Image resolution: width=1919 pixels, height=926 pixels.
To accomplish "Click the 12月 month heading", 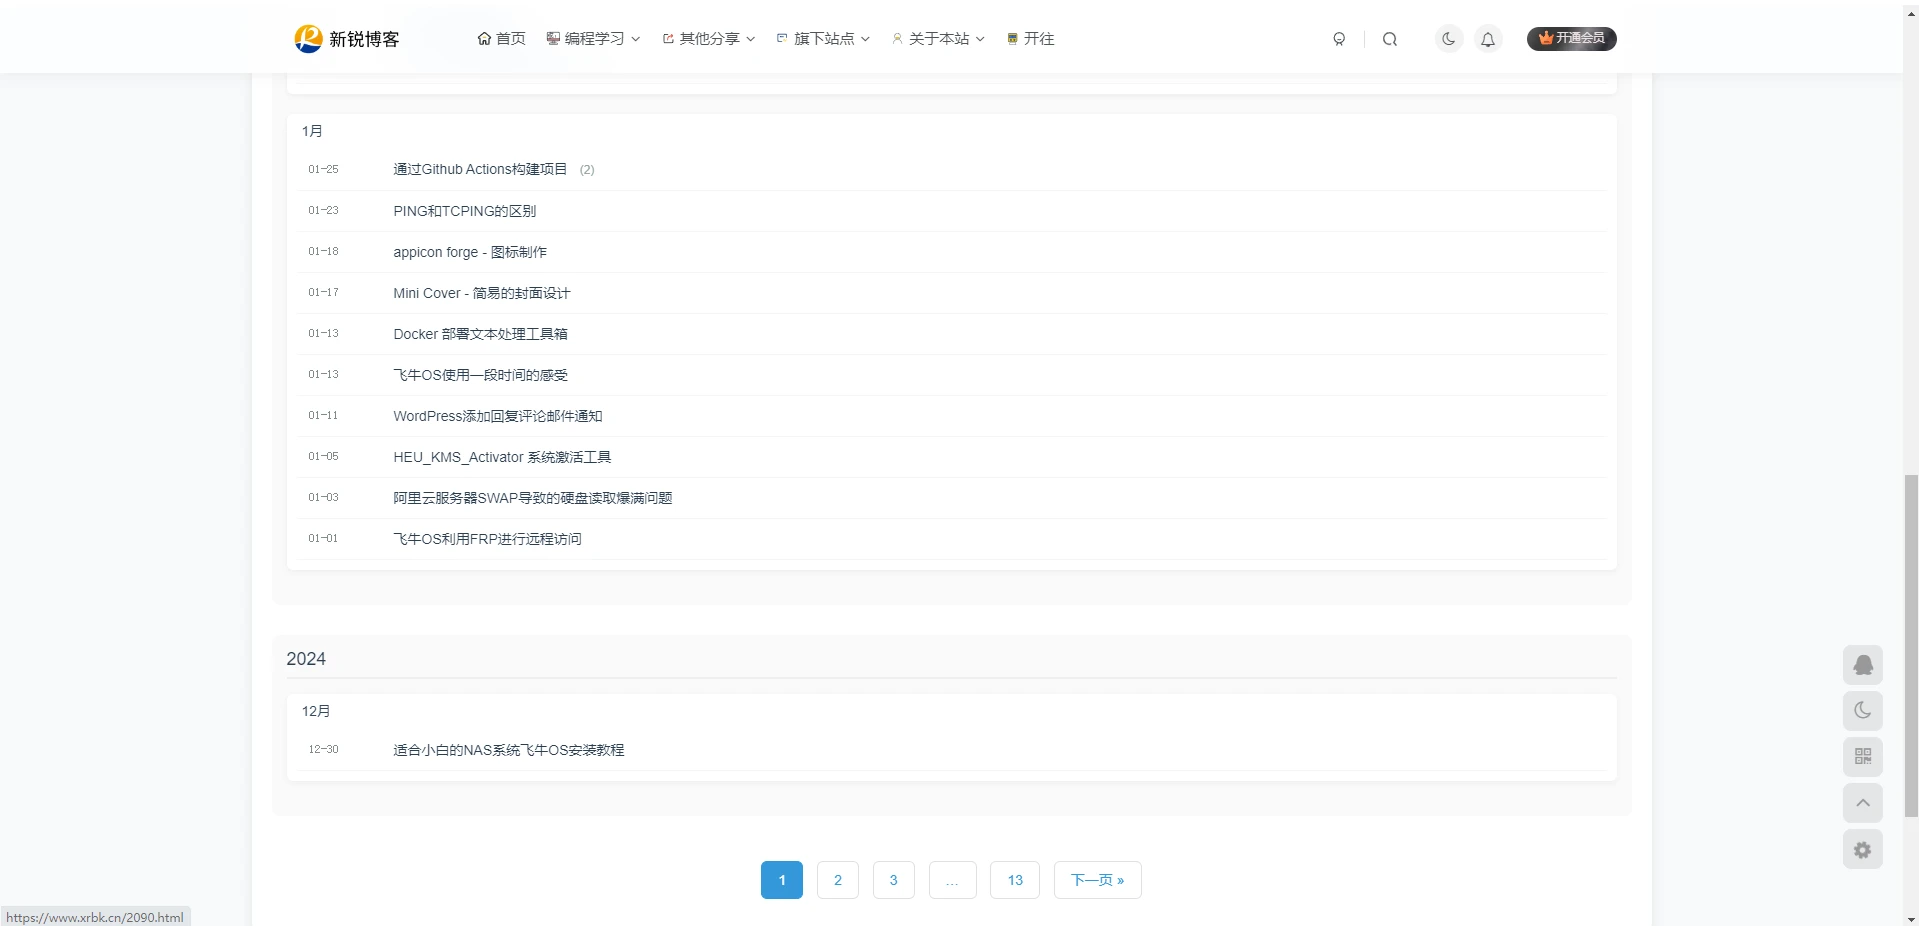I will 316,711.
